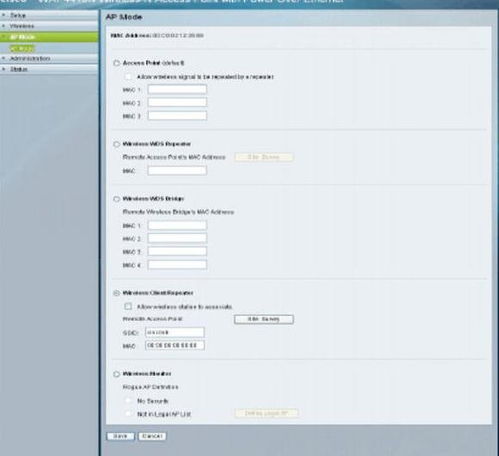499x456 pixels.
Task: Focus MAC 4 field under WDS Bridge
Action: click(x=177, y=265)
